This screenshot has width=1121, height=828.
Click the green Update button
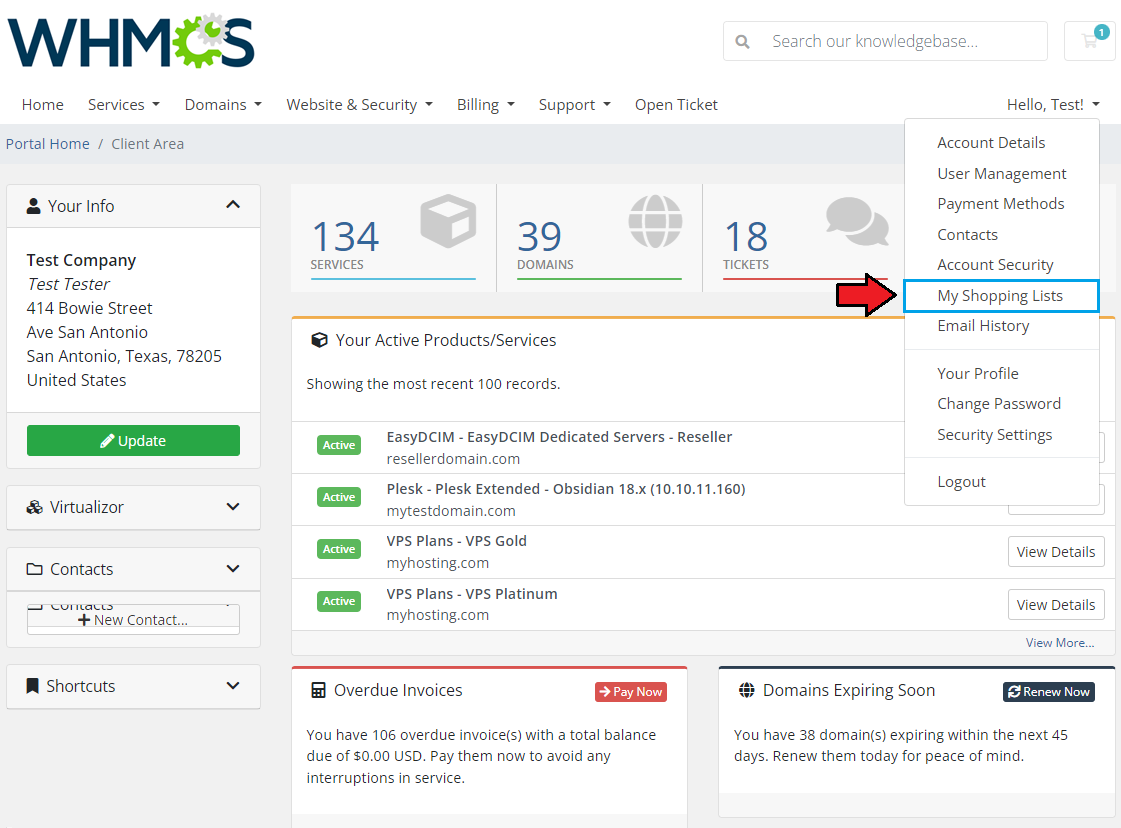coord(134,440)
